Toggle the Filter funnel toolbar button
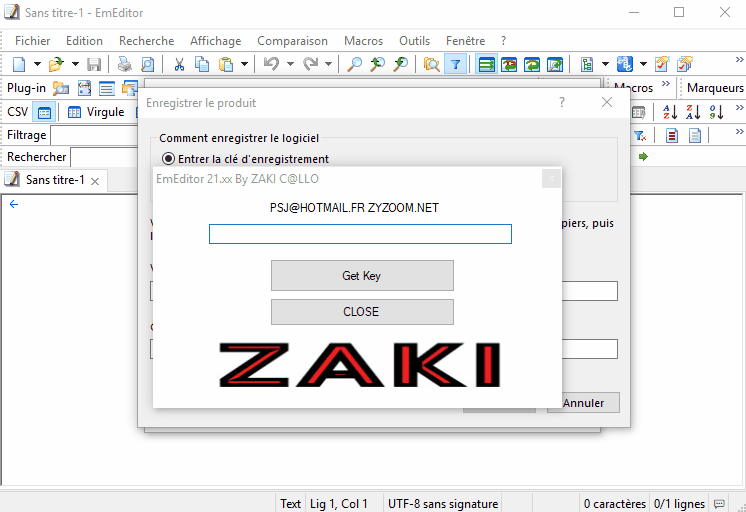This screenshot has height=512, width=746. click(455, 64)
